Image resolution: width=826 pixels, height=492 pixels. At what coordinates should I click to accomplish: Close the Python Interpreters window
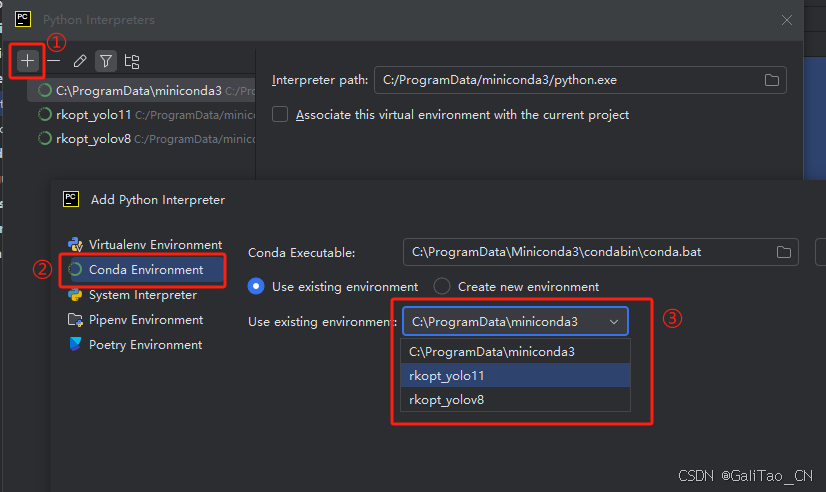[786, 20]
